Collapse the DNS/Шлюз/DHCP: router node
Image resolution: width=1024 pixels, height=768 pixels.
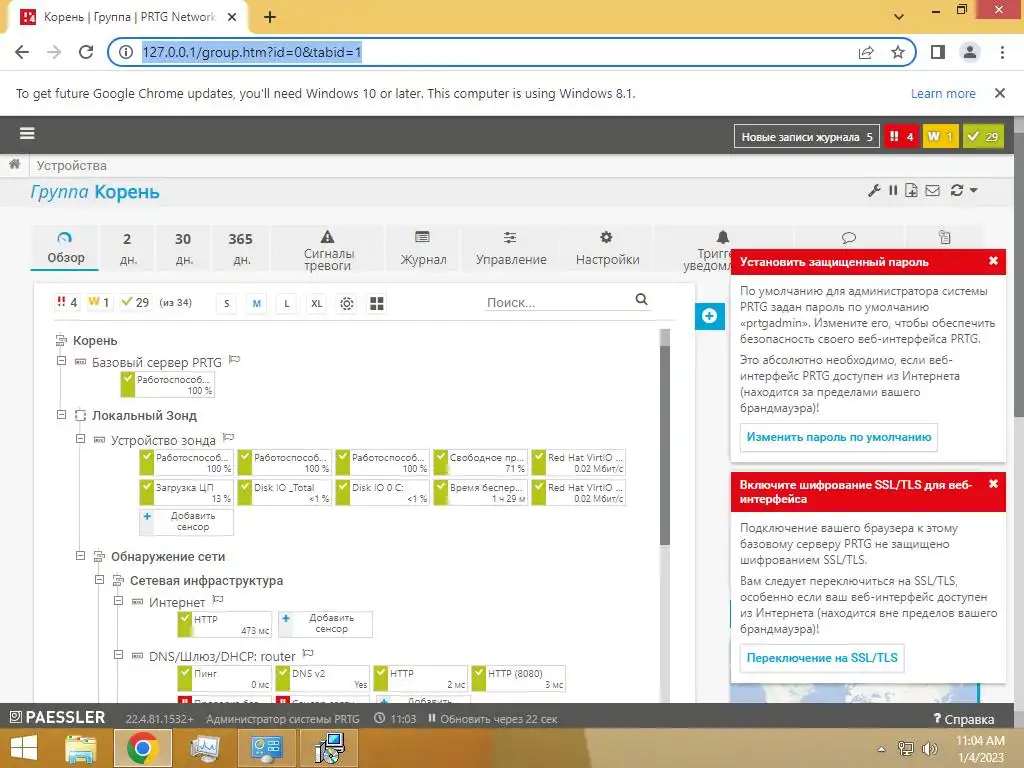point(118,654)
